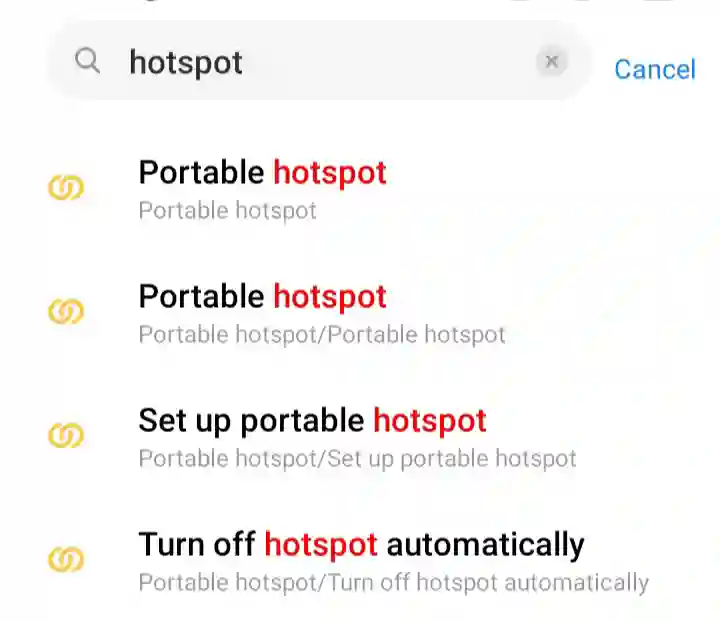Tap the Turn off hotspot automatically icon
Image resolution: width=720 pixels, height=621 pixels.
coord(66,559)
